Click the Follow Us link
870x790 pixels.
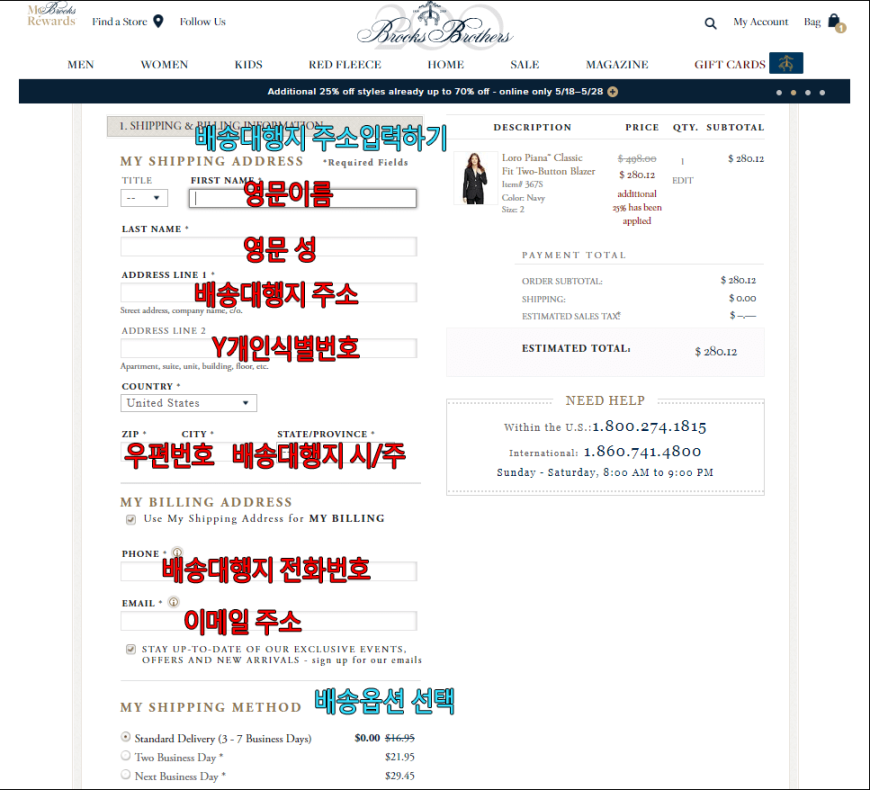click(203, 22)
